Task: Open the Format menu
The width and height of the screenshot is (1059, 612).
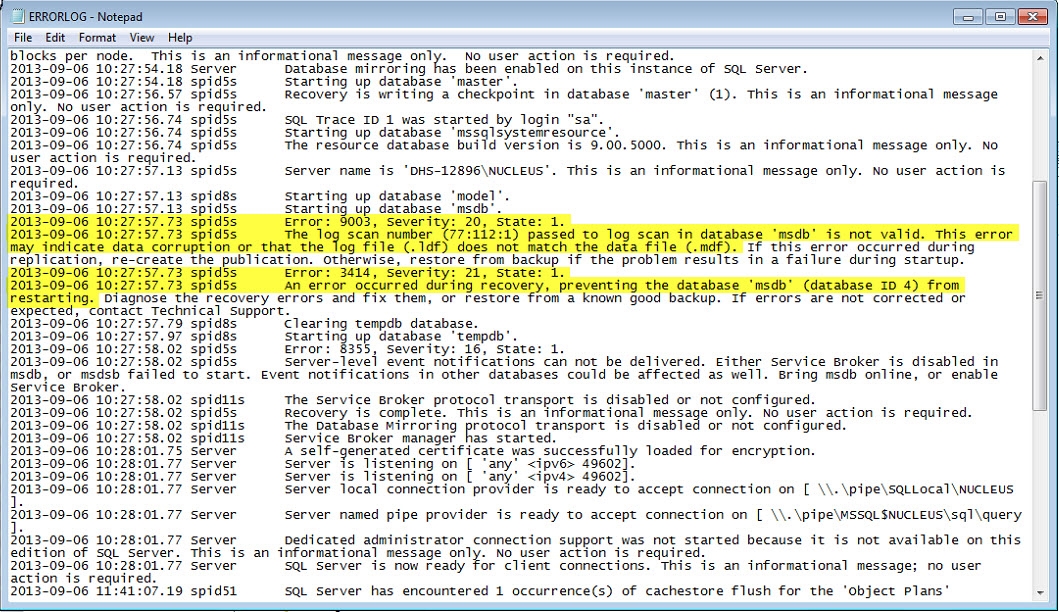Action: tap(98, 38)
